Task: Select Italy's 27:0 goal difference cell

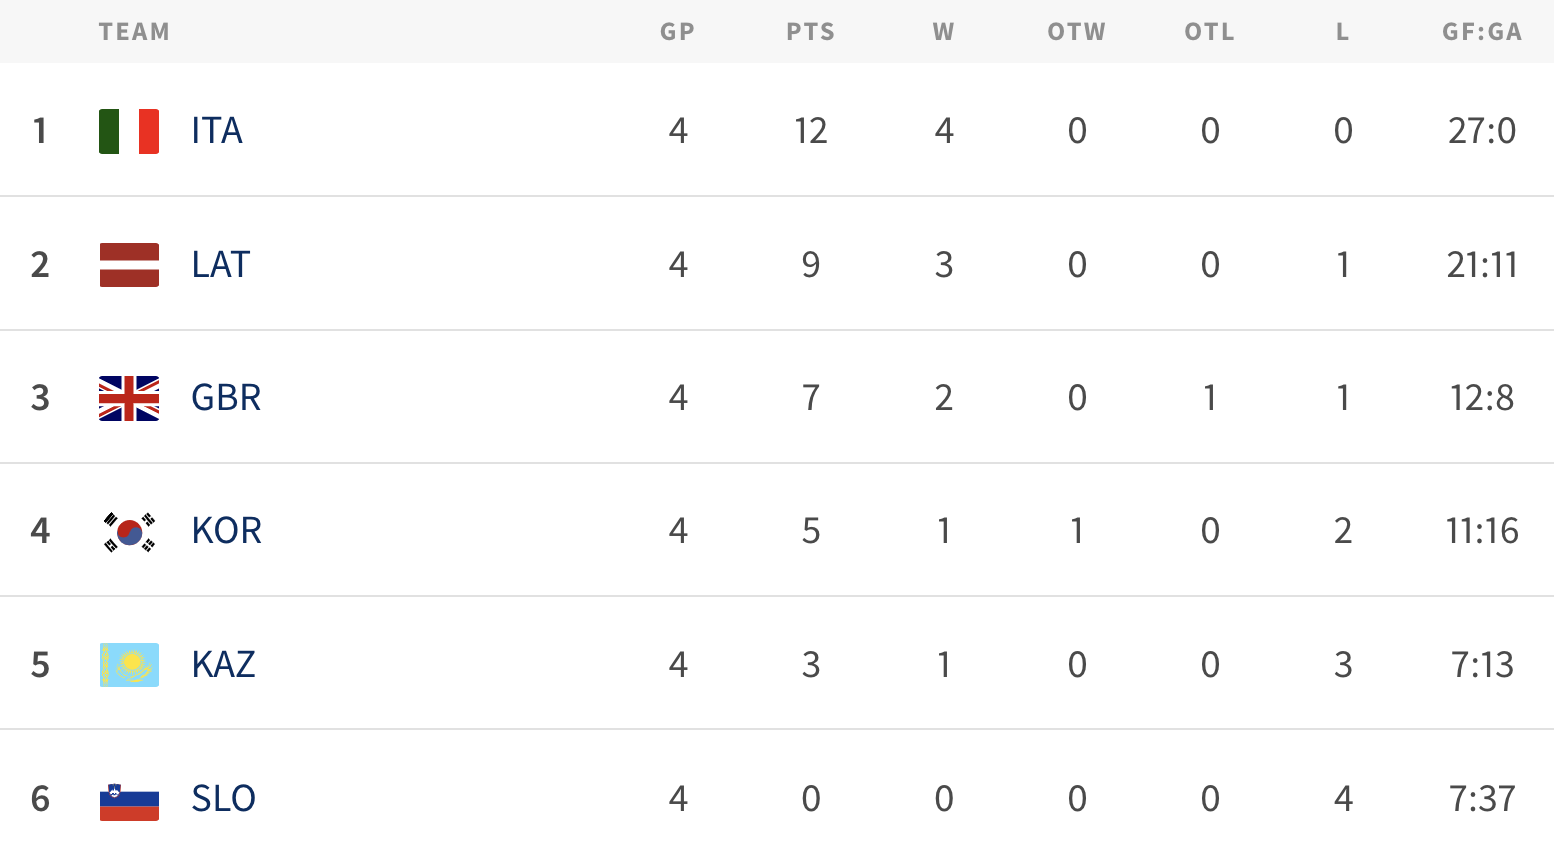Action: point(1482,131)
